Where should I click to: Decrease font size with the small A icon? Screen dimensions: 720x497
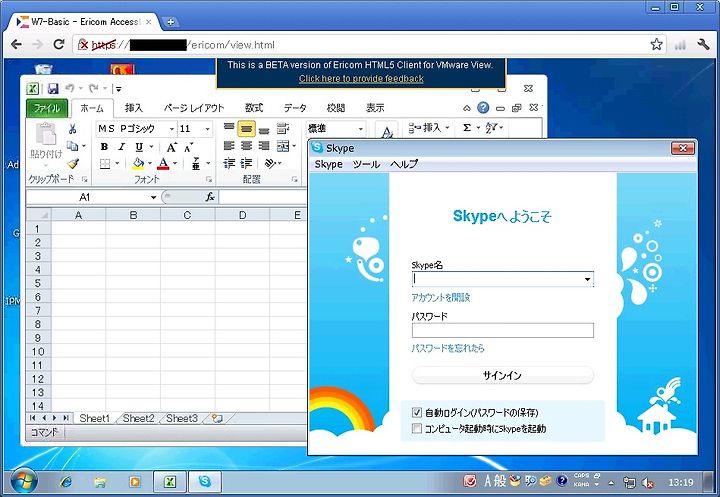tap(188, 147)
